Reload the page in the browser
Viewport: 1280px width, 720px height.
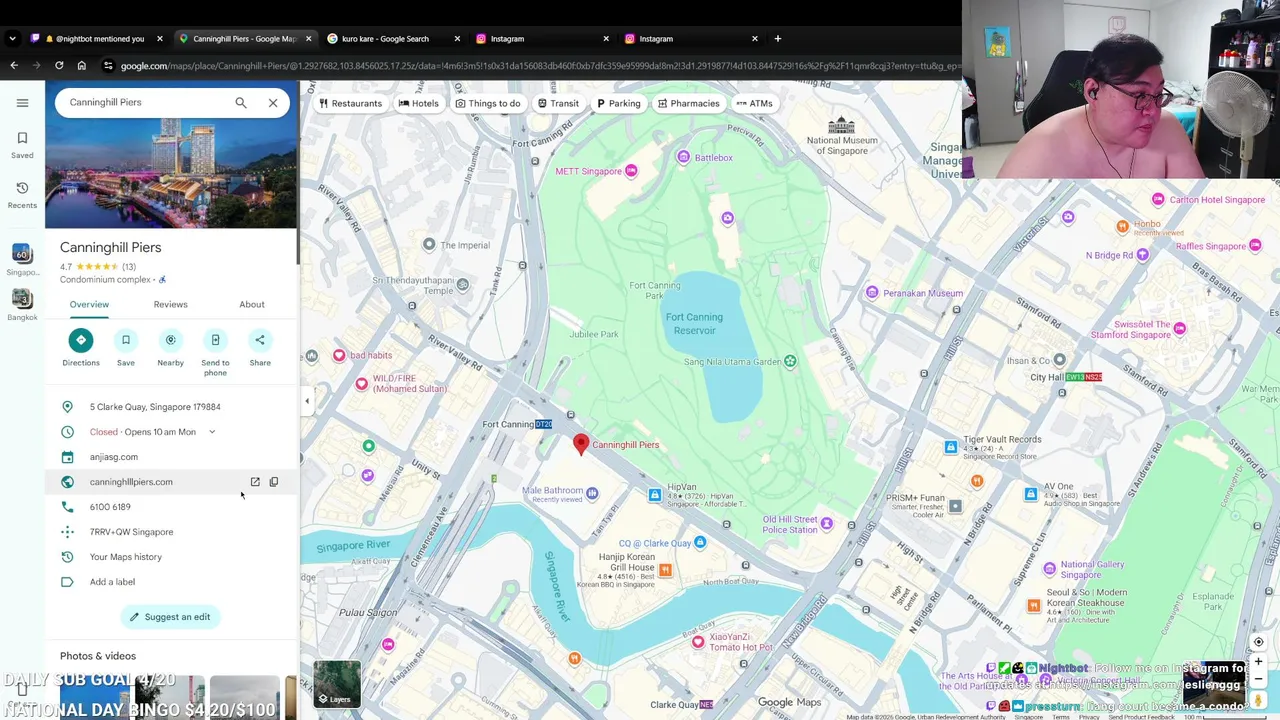(x=59, y=66)
